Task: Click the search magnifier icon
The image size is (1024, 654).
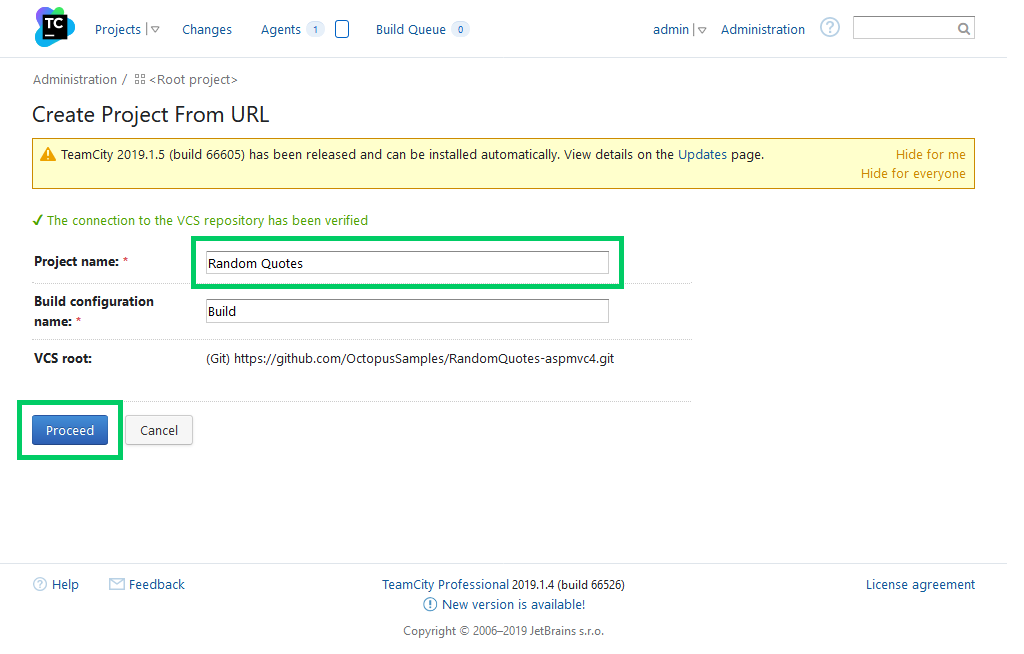Action: [963, 29]
